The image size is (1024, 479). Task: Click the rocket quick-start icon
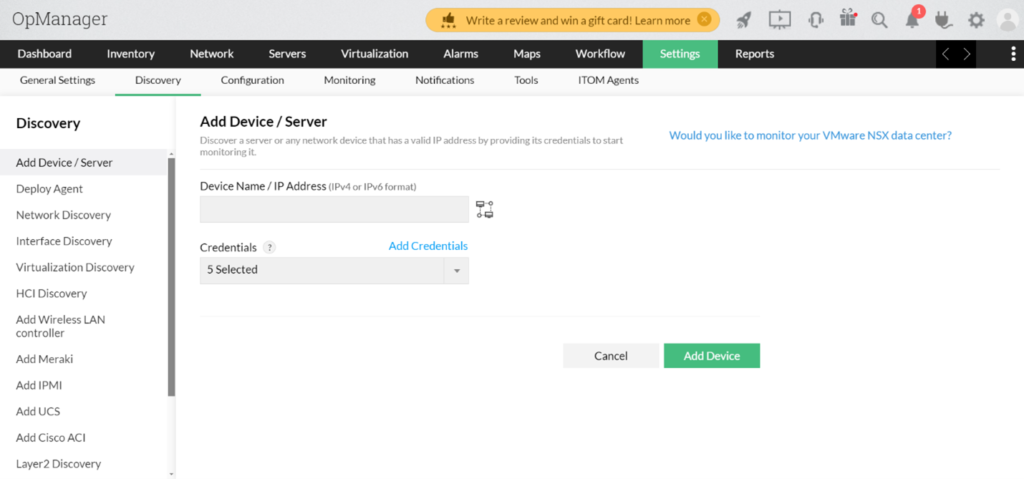coord(743,20)
